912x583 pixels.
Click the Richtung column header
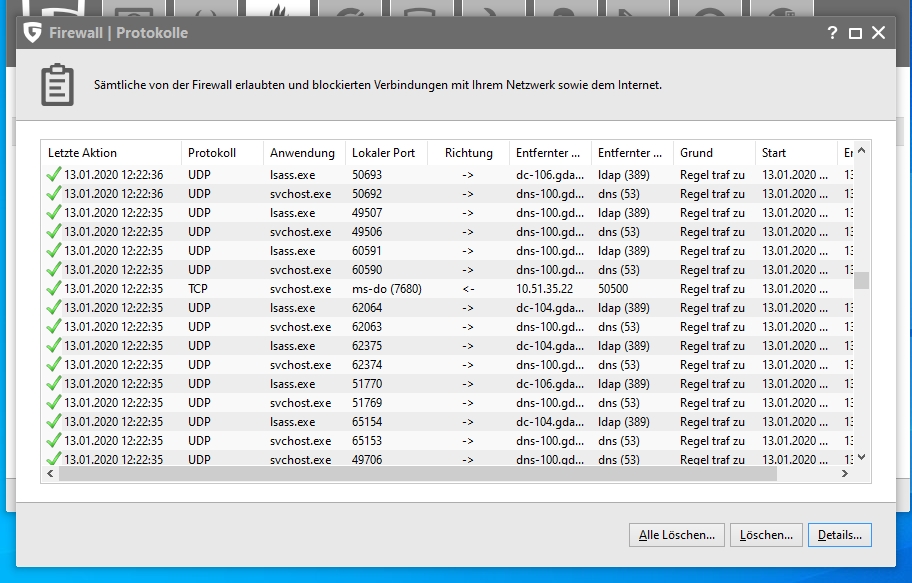468,153
